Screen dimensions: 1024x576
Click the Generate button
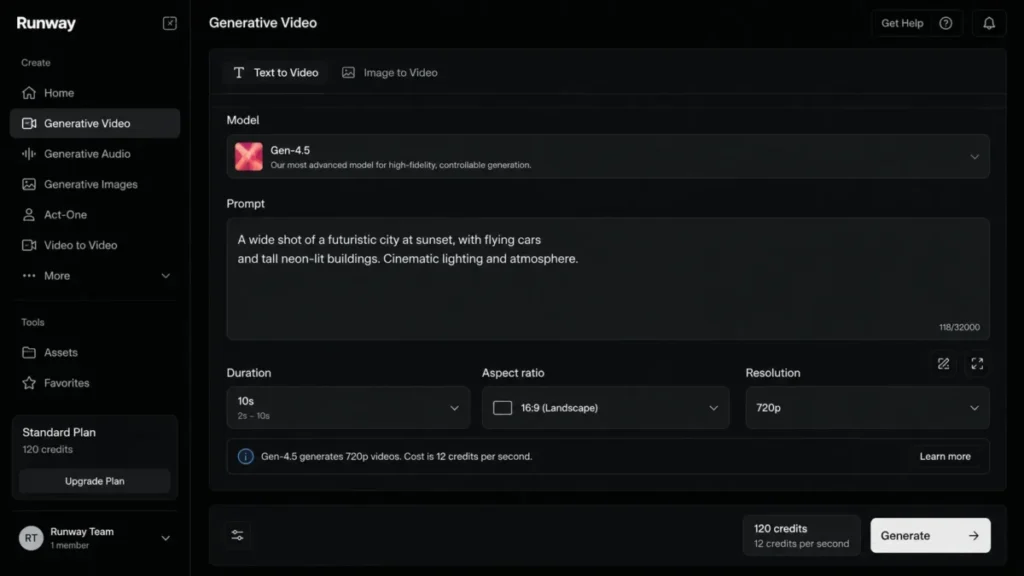[930, 536]
